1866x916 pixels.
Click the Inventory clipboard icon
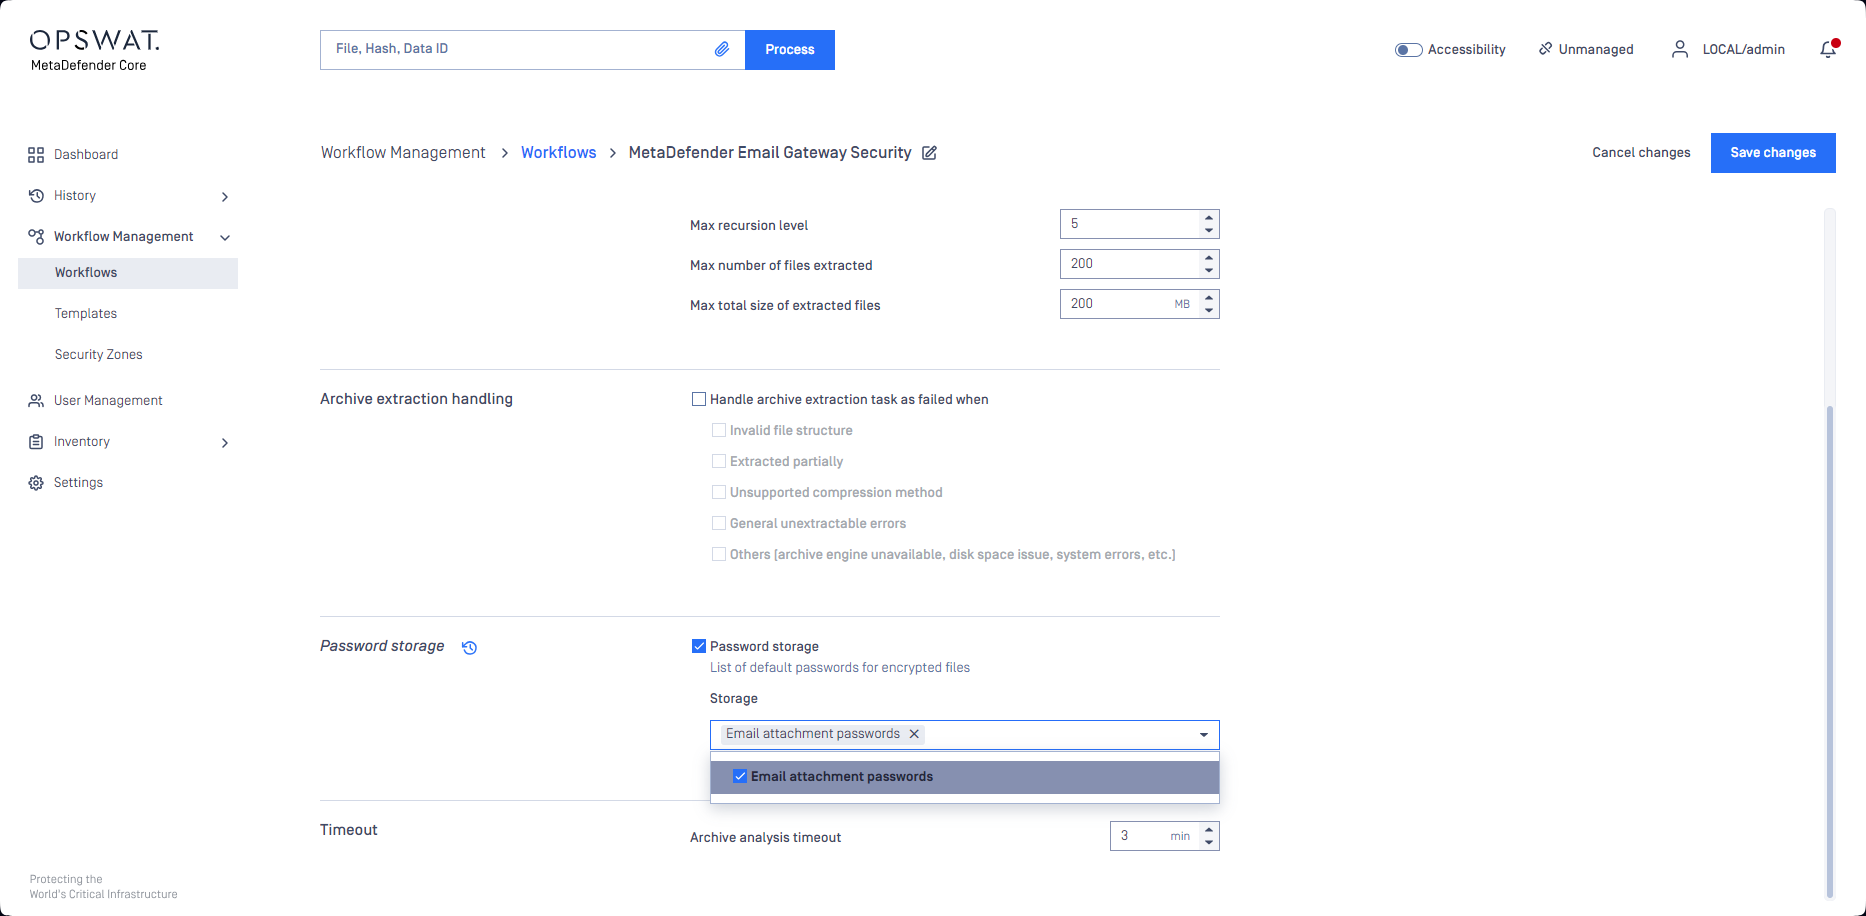coord(36,442)
